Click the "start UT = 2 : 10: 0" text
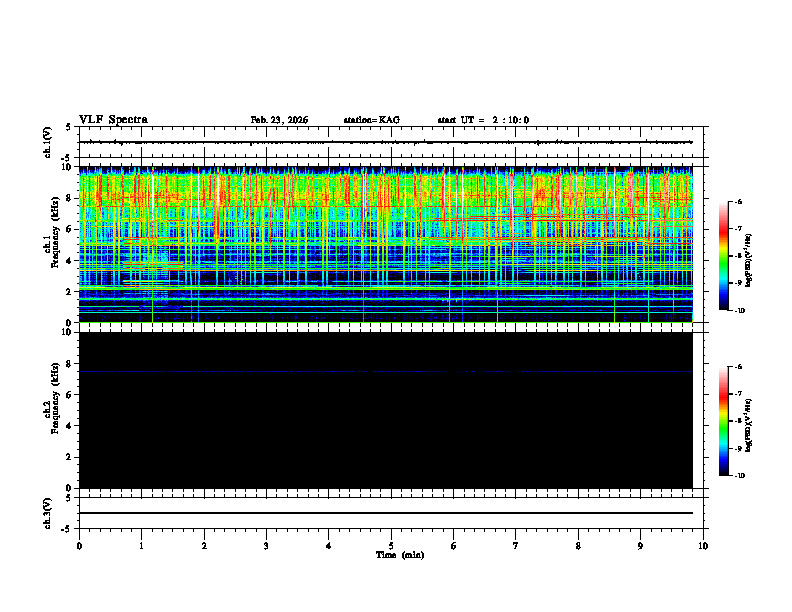792x612 pixels. pyautogui.click(x=483, y=120)
